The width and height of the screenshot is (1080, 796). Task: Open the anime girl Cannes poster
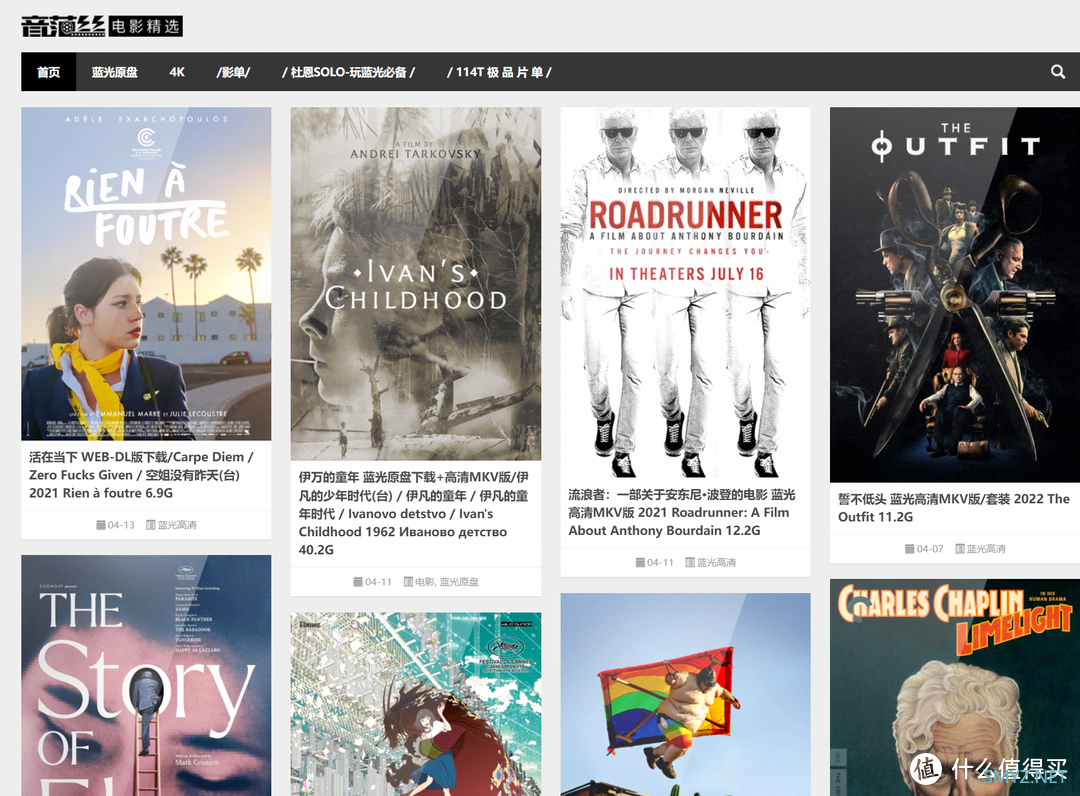tap(416, 704)
